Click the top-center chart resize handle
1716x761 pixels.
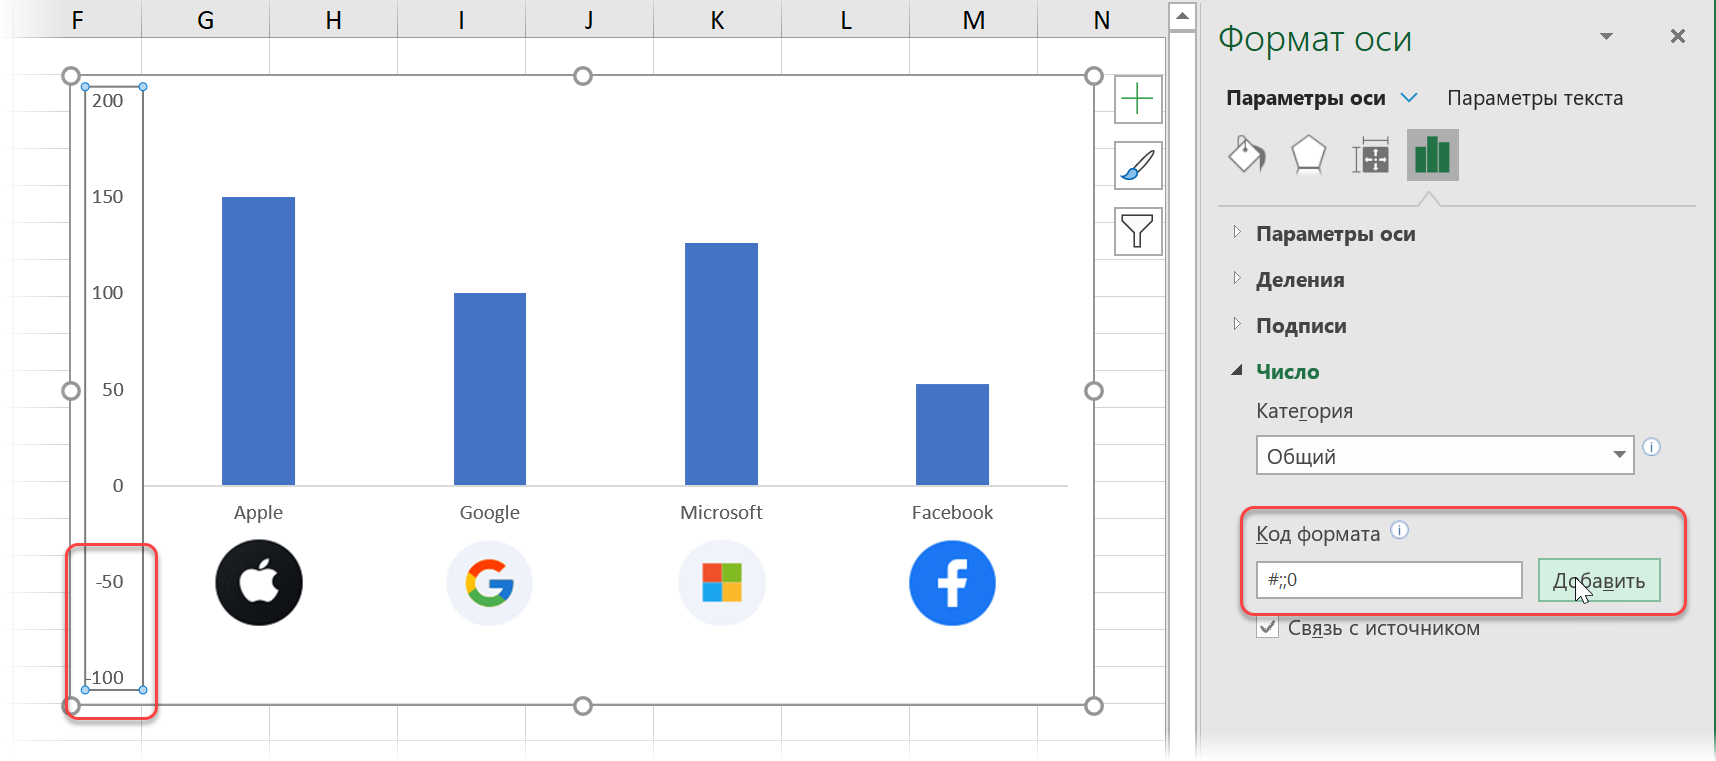tap(583, 76)
